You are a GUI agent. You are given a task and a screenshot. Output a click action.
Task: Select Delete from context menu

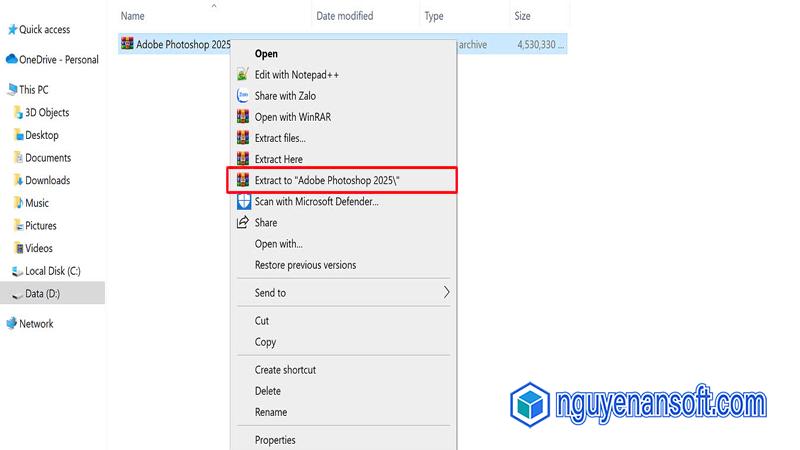coord(344,391)
